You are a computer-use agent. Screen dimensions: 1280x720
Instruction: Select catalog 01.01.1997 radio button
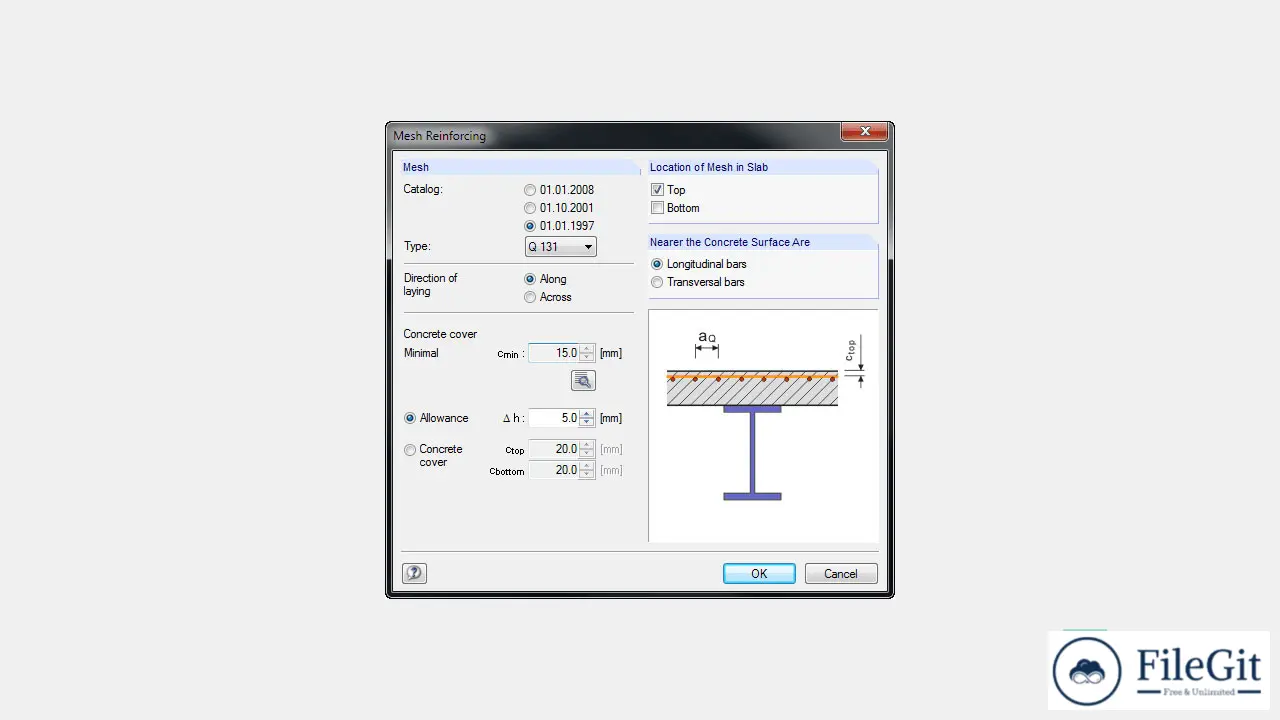(x=530, y=226)
